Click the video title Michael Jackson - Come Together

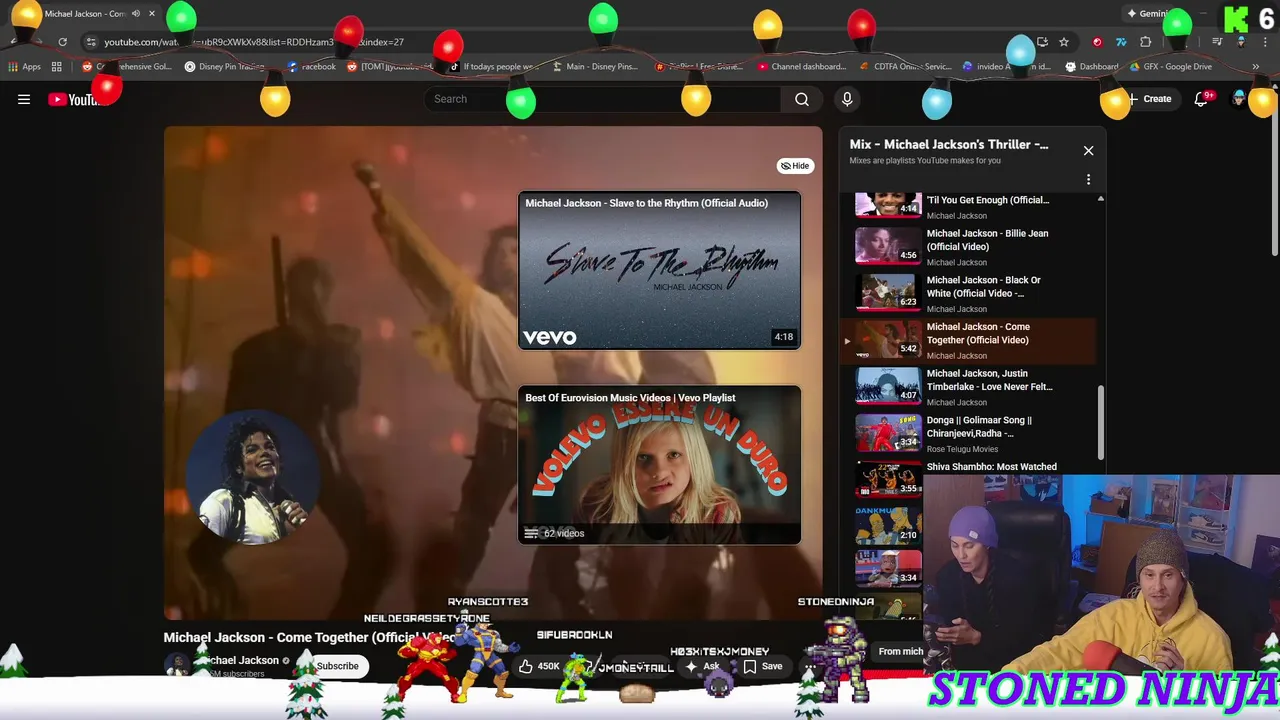coord(310,637)
